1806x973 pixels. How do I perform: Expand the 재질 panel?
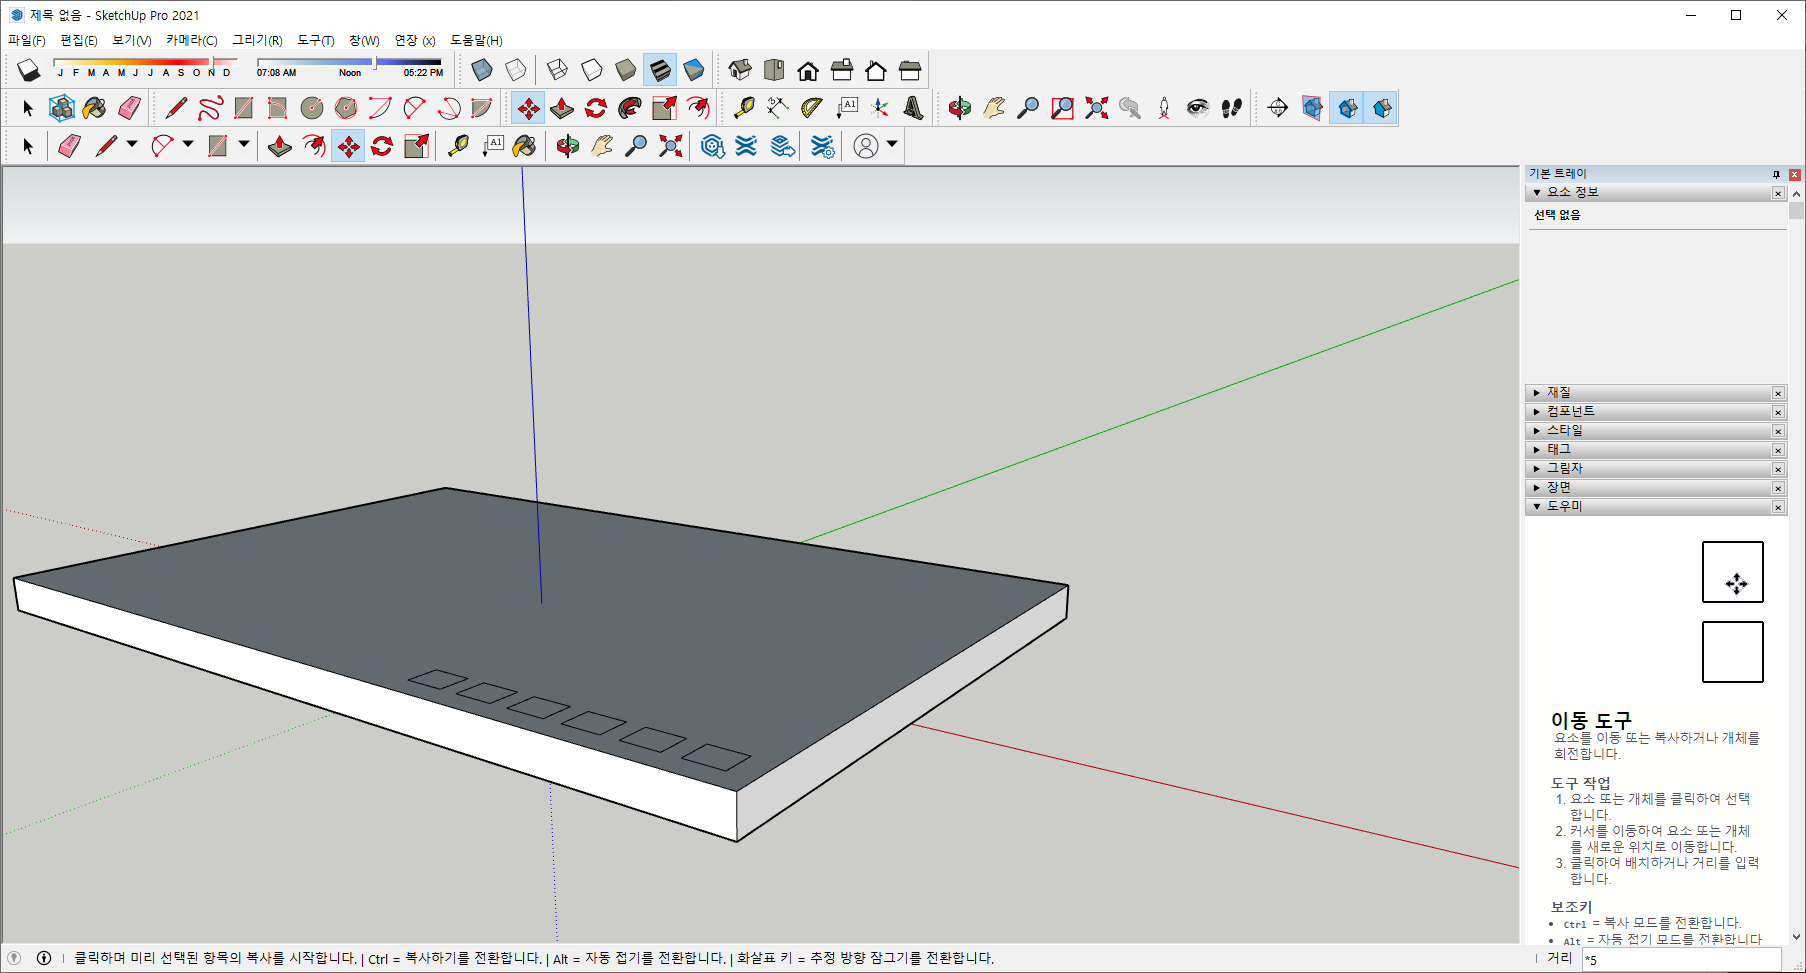(1537, 393)
